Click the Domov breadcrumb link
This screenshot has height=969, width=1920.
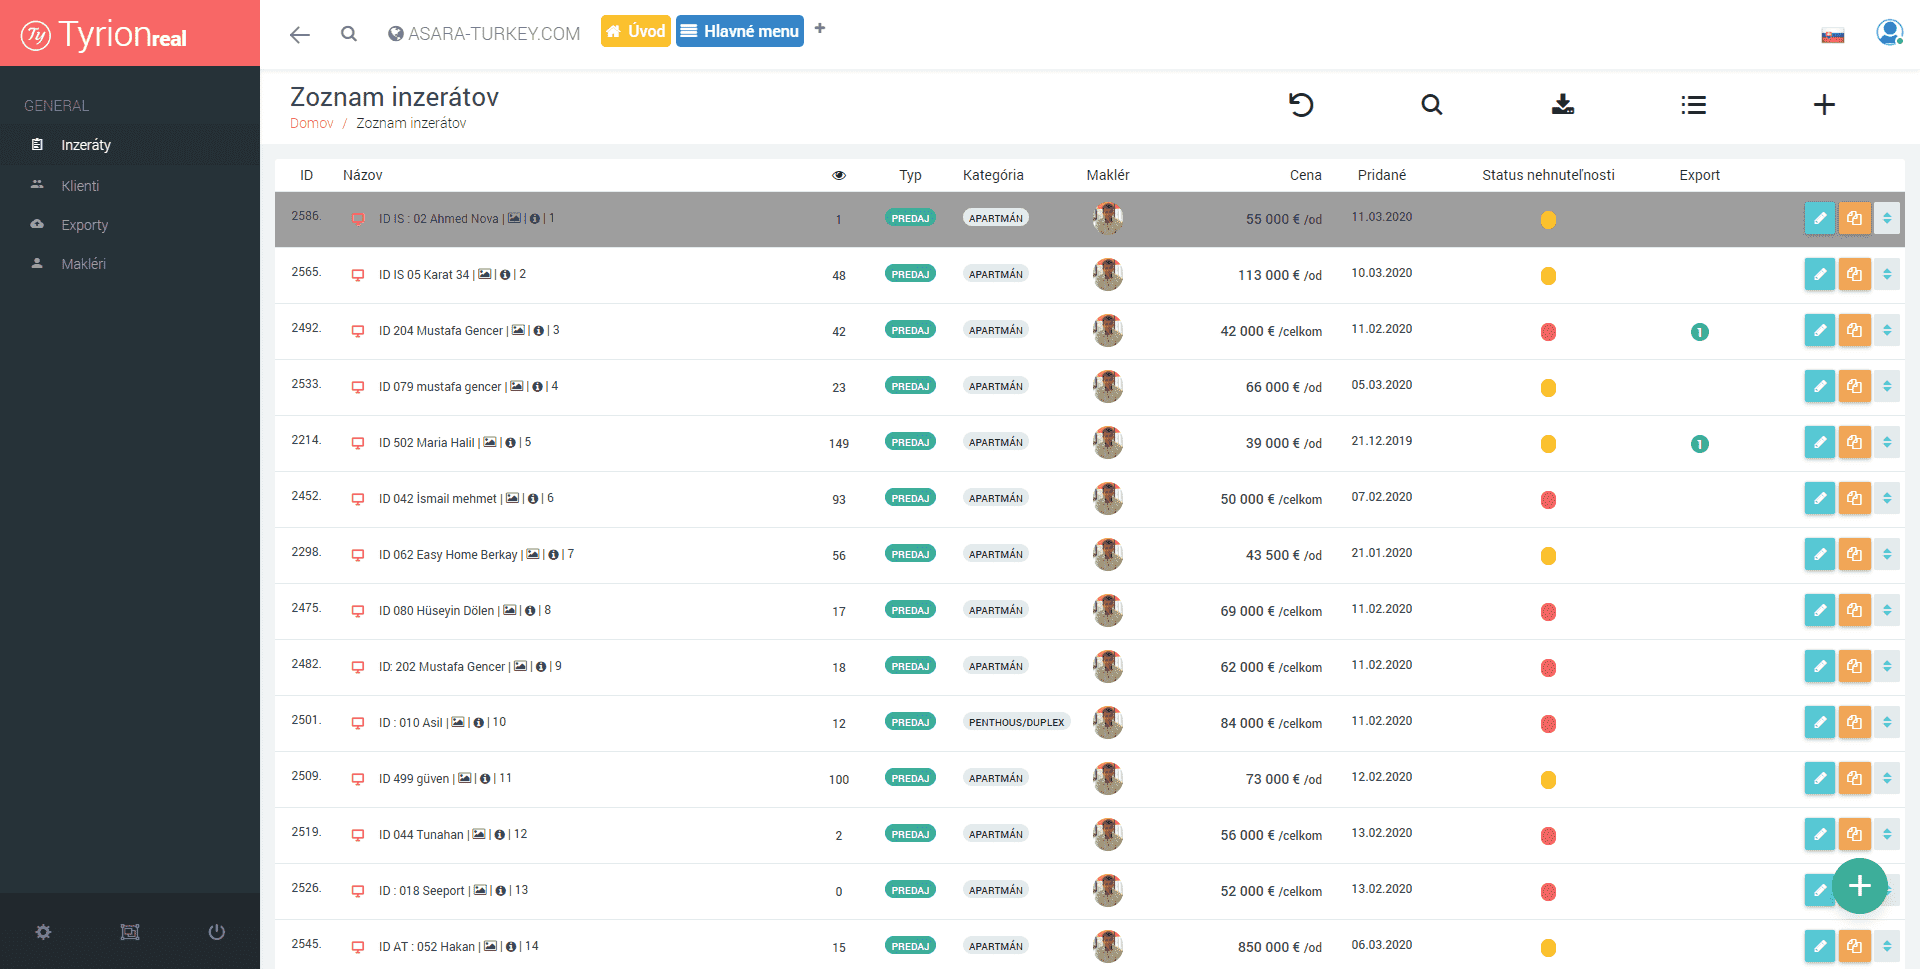click(x=311, y=124)
